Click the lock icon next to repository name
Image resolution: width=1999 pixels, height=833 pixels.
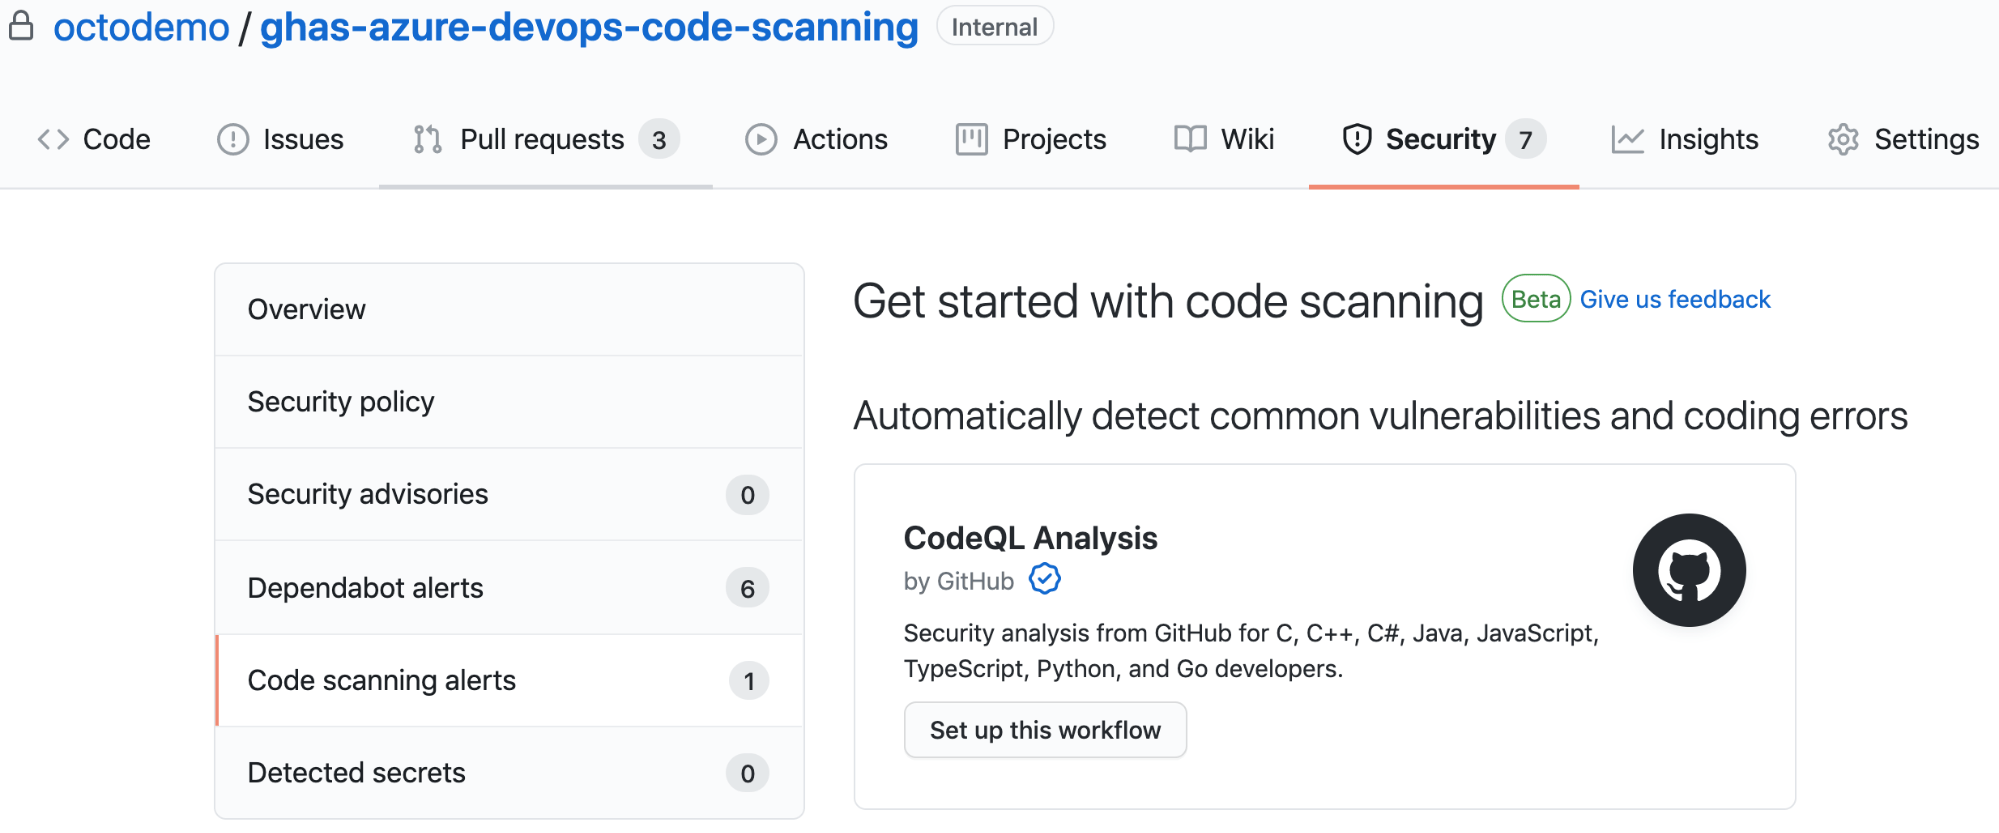[22, 26]
